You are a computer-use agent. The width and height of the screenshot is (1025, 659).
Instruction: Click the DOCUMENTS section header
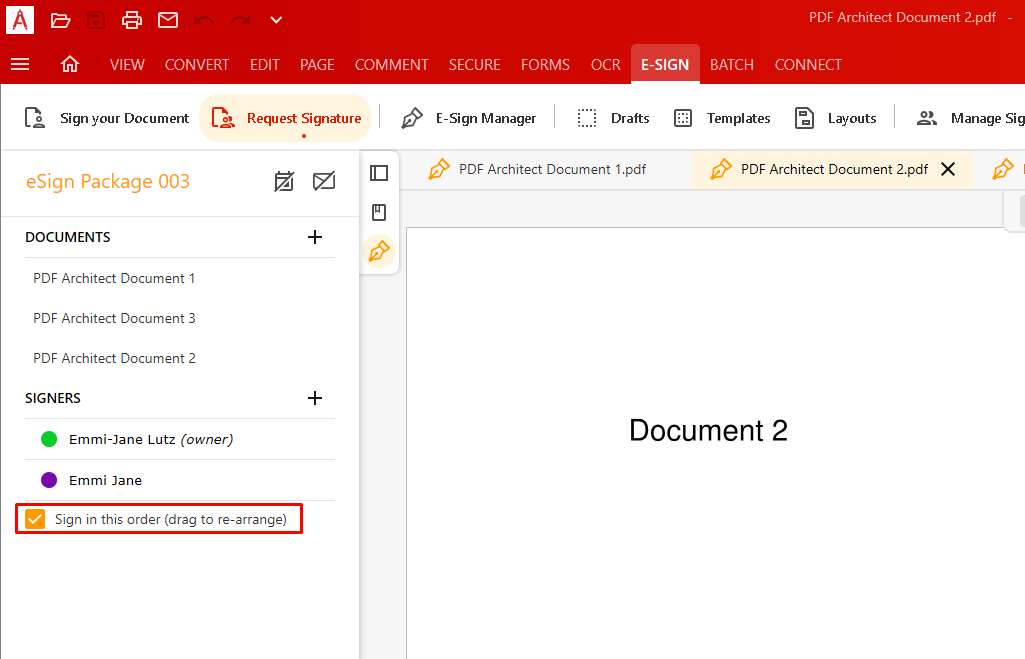point(68,237)
